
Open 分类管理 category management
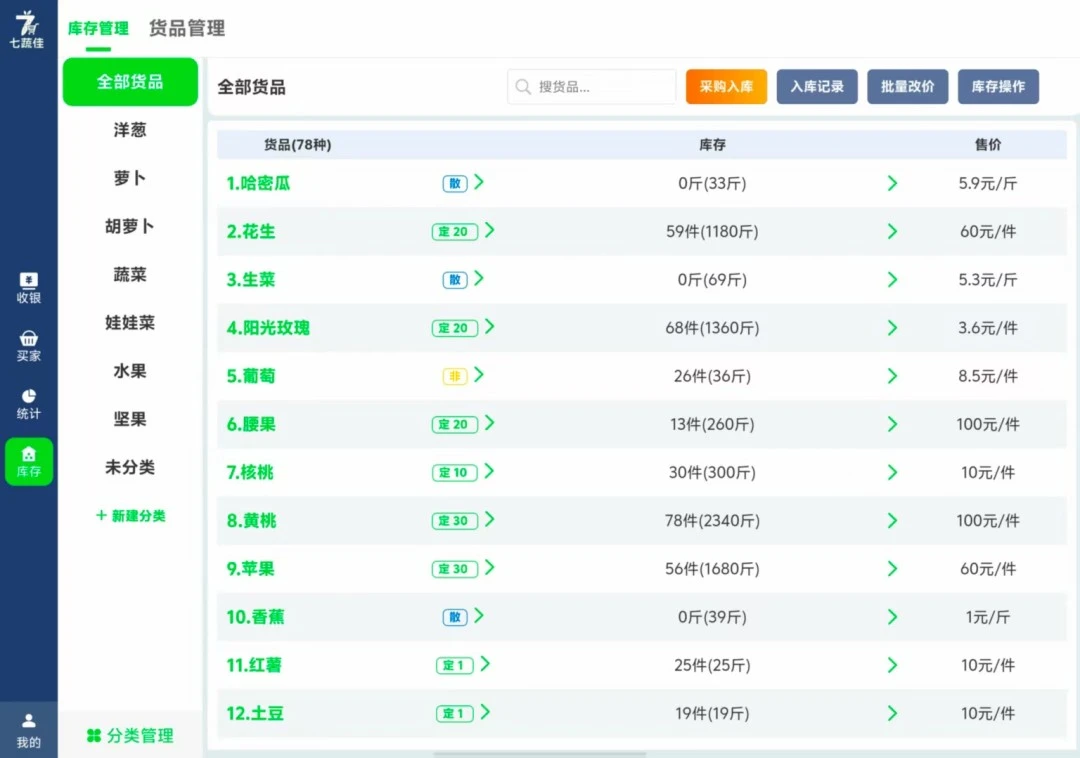coord(130,736)
